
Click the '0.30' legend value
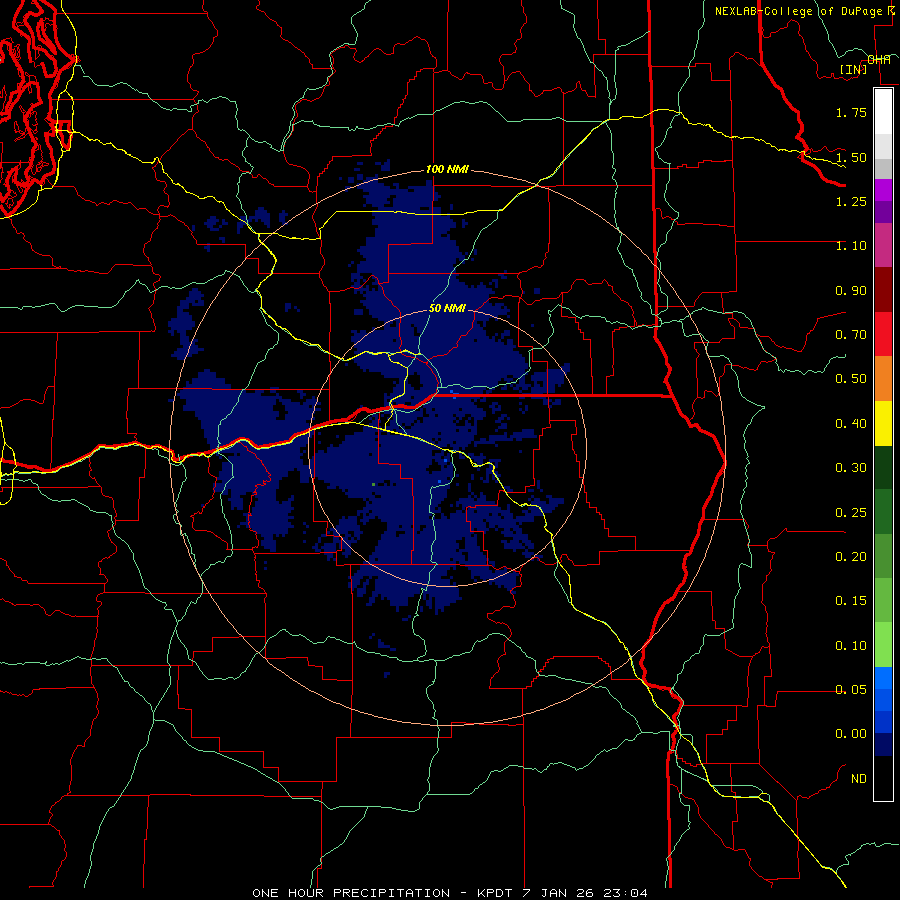(x=851, y=468)
